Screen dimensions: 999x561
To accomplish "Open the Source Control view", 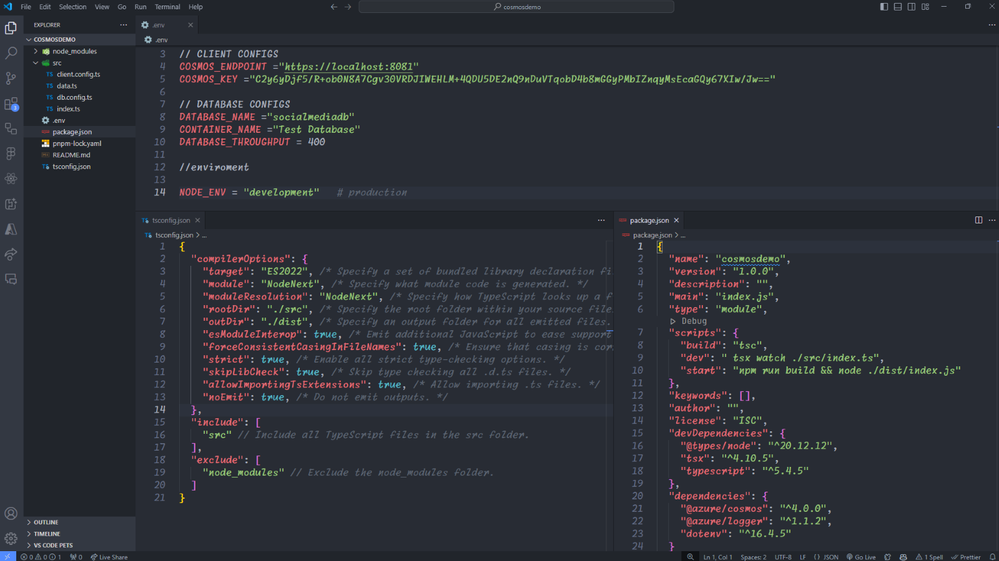I will (x=11, y=78).
